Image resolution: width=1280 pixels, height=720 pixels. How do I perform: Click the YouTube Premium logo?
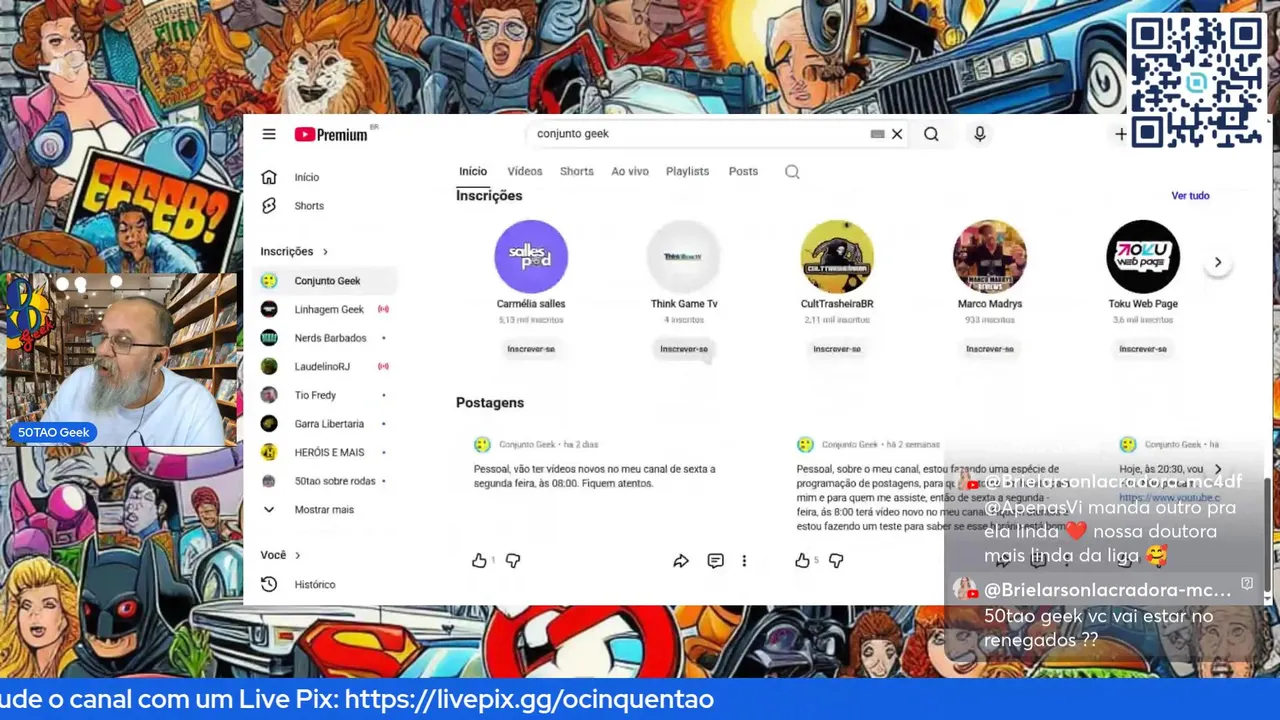click(x=331, y=134)
